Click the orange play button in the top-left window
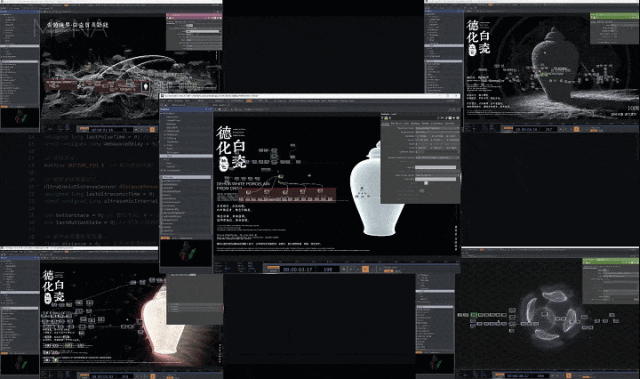640x379 pixels. [152, 130]
